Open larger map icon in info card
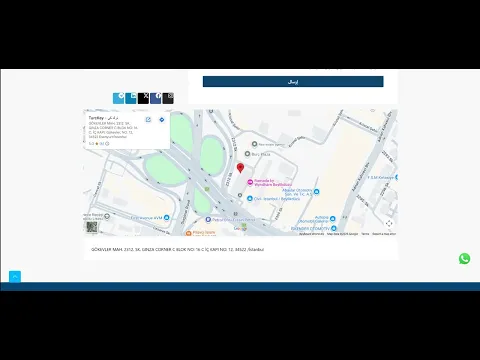 coord(148,120)
